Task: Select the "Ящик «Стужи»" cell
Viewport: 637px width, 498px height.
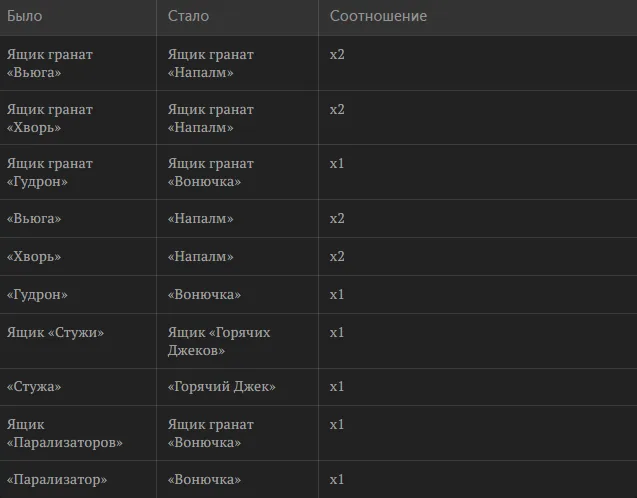Action: coord(55,333)
